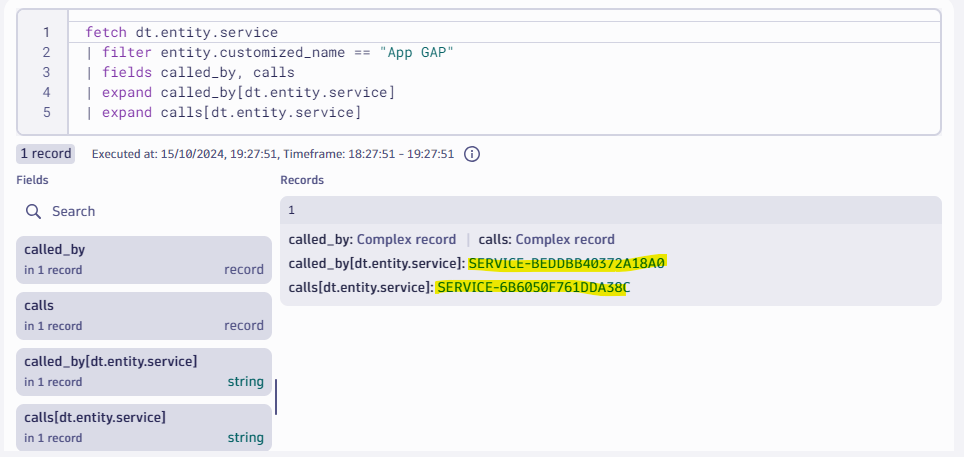
Task: Select the calls[dt.entity.service] string field
Action: pyautogui.click(x=144, y=427)
